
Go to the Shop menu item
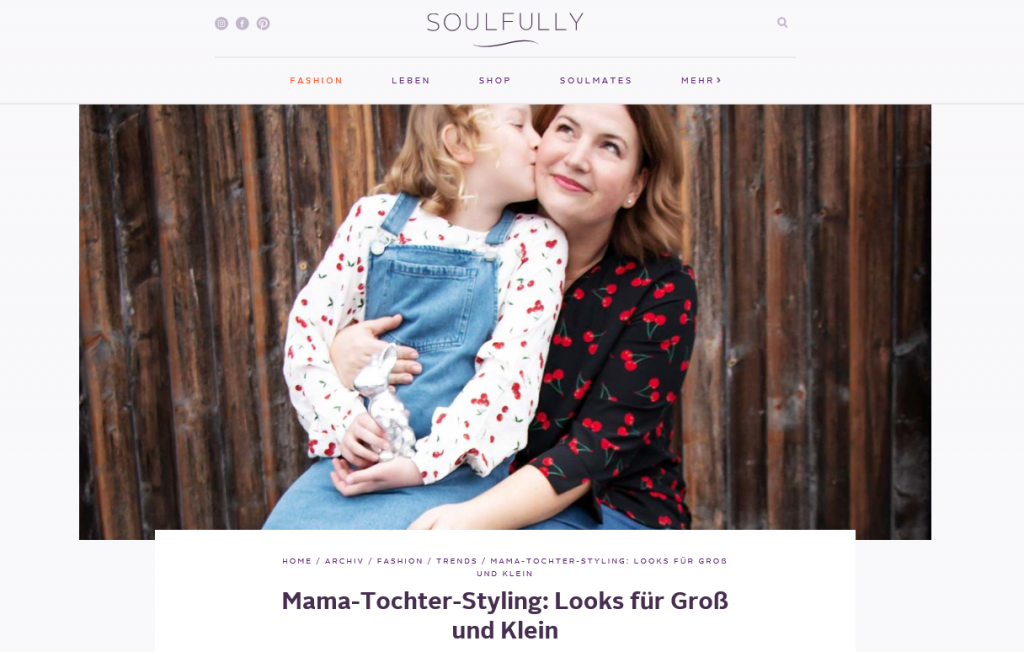point(494,80)
